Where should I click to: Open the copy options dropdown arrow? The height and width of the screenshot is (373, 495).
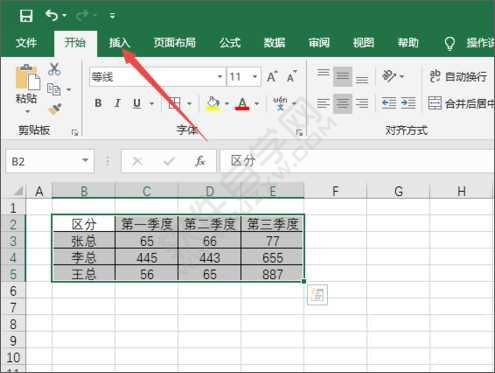69,89
